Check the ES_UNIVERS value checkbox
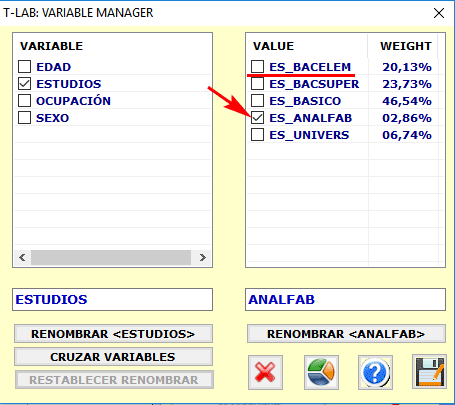Viewport: 455px width, 405px height. click(x=257, y=135)
